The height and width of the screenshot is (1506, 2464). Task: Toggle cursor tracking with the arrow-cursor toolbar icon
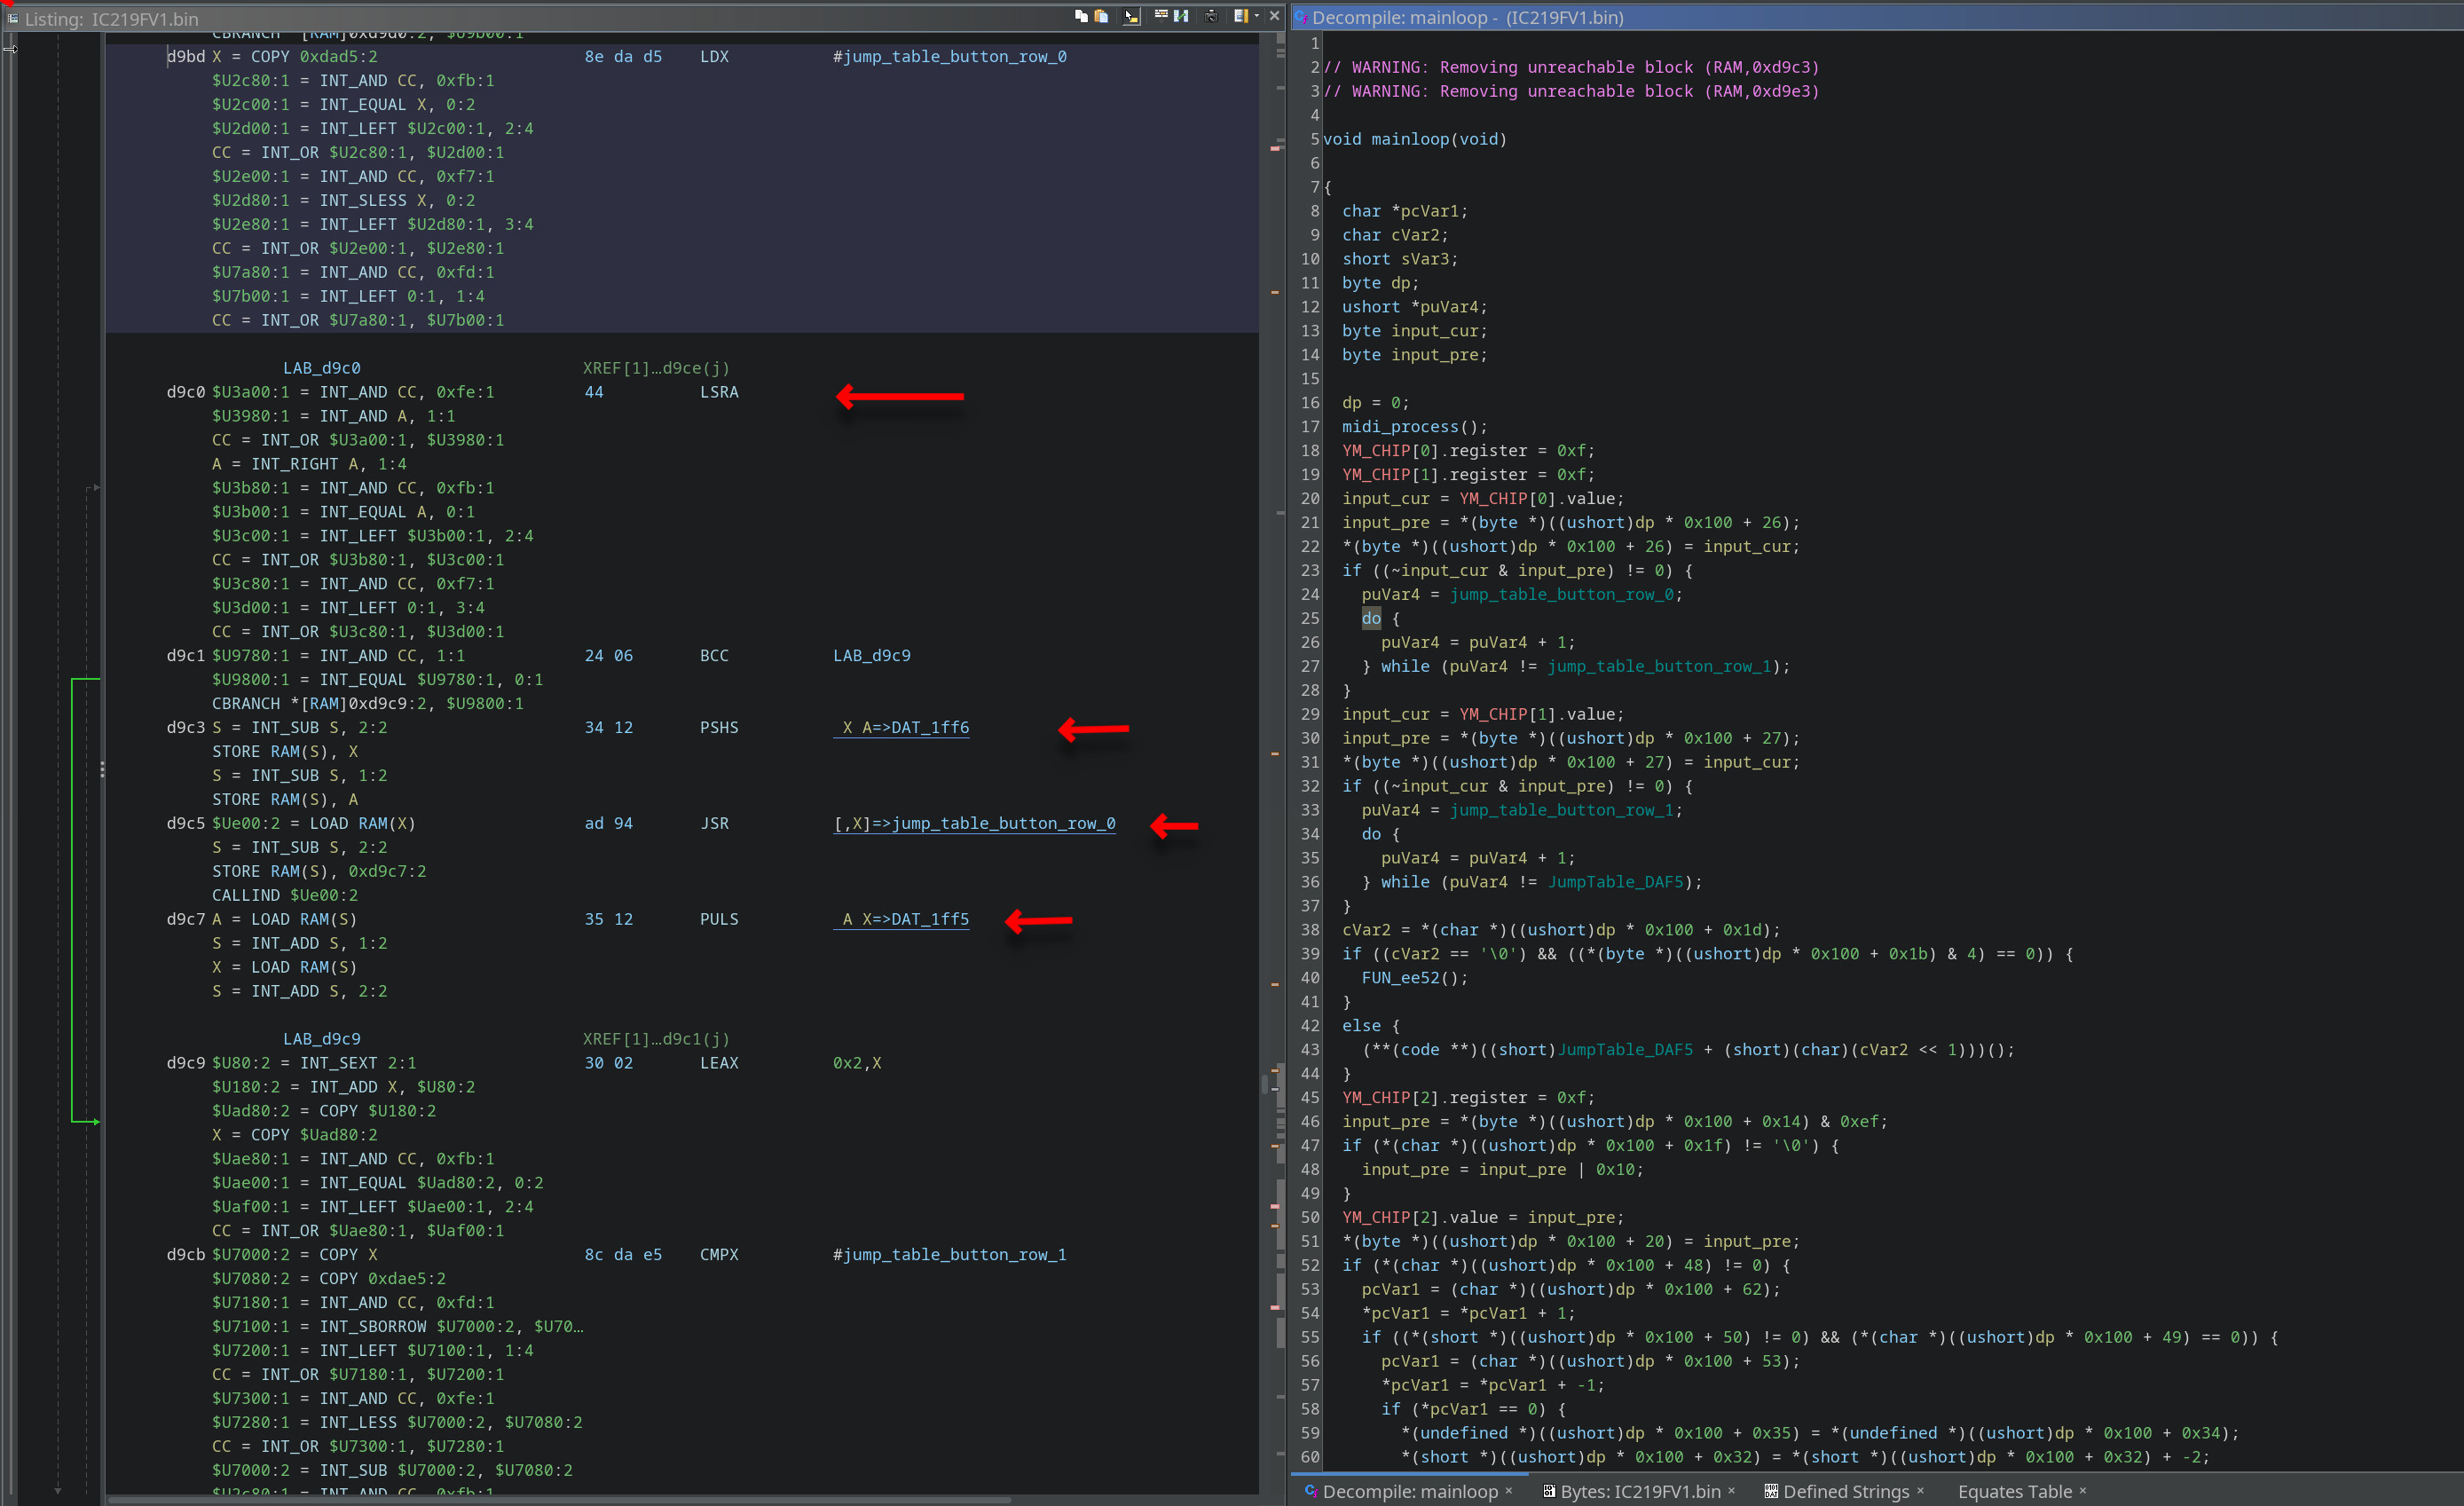click(x=1131, y=17)
